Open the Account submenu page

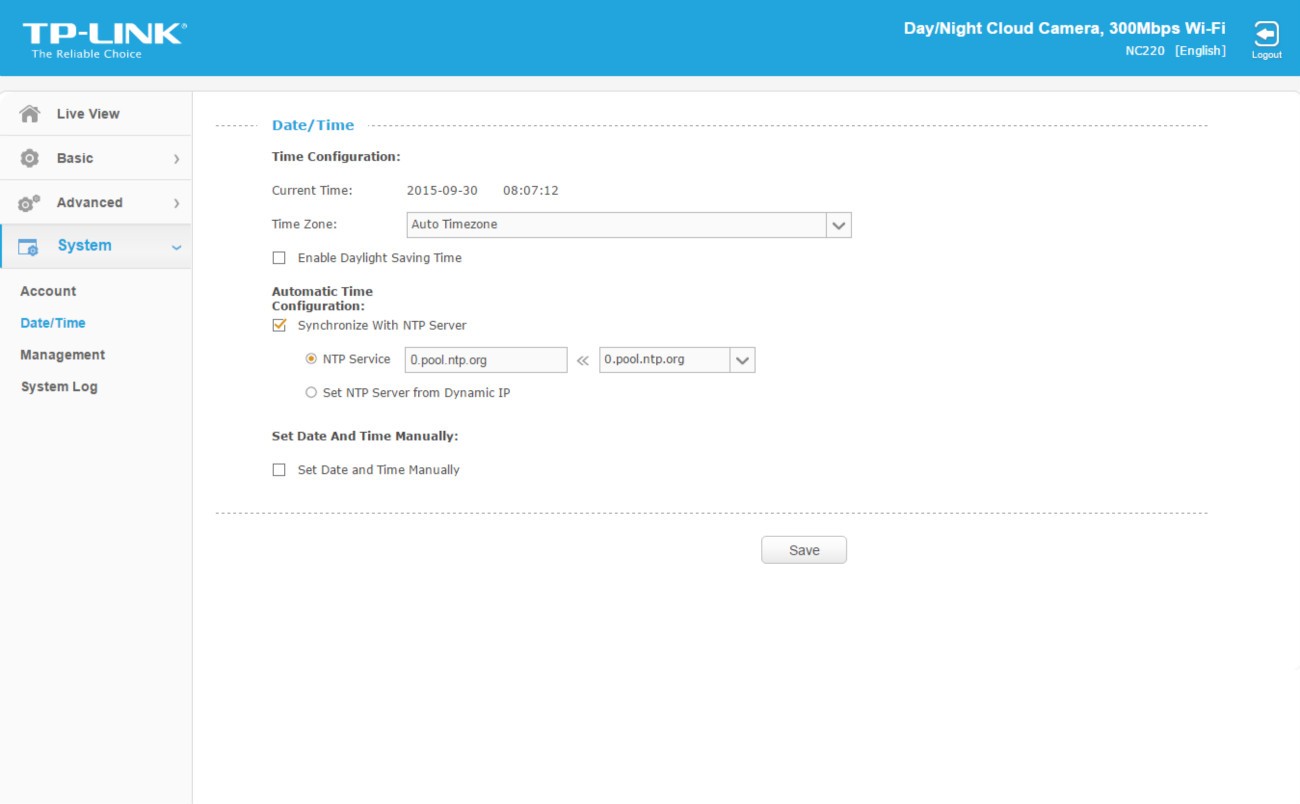coord(48,291)
